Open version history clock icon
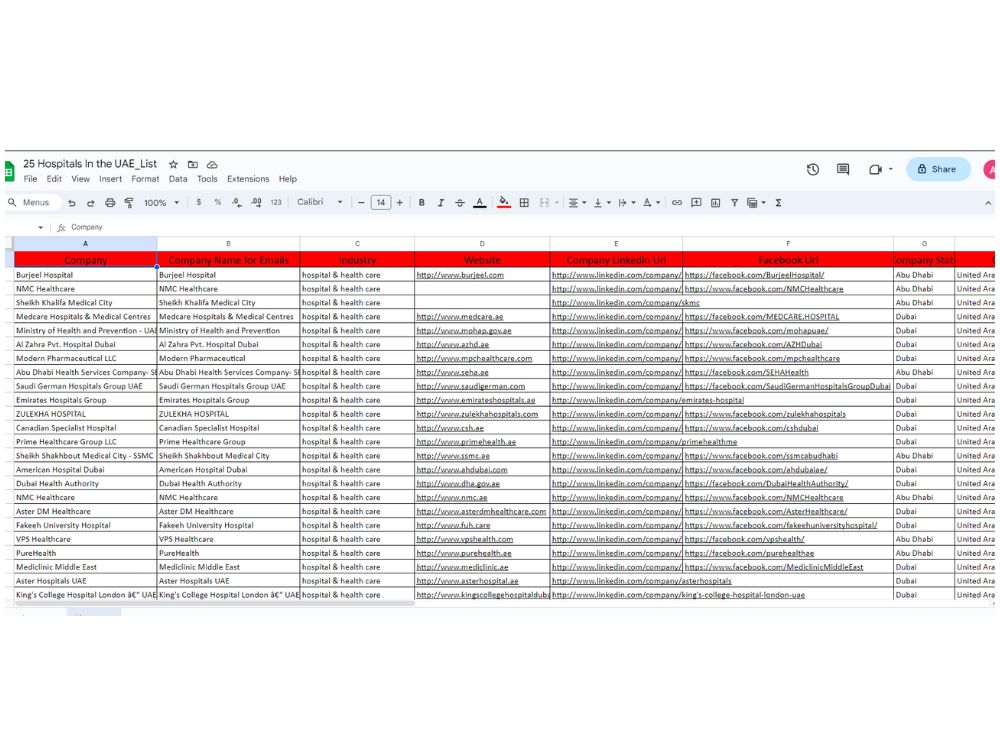This screenshot has height=750, width=1000. (x=812, y=169)
